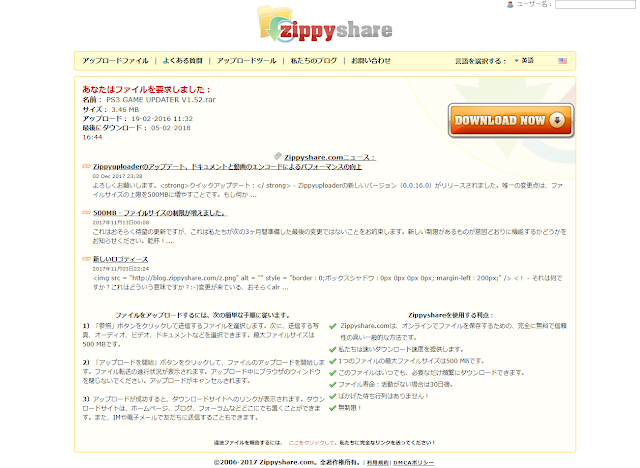Viewport: 640px width, 468px height.
Task: Click the checkmark beside ファイル寿命
Action: click(x=333, y=384)
